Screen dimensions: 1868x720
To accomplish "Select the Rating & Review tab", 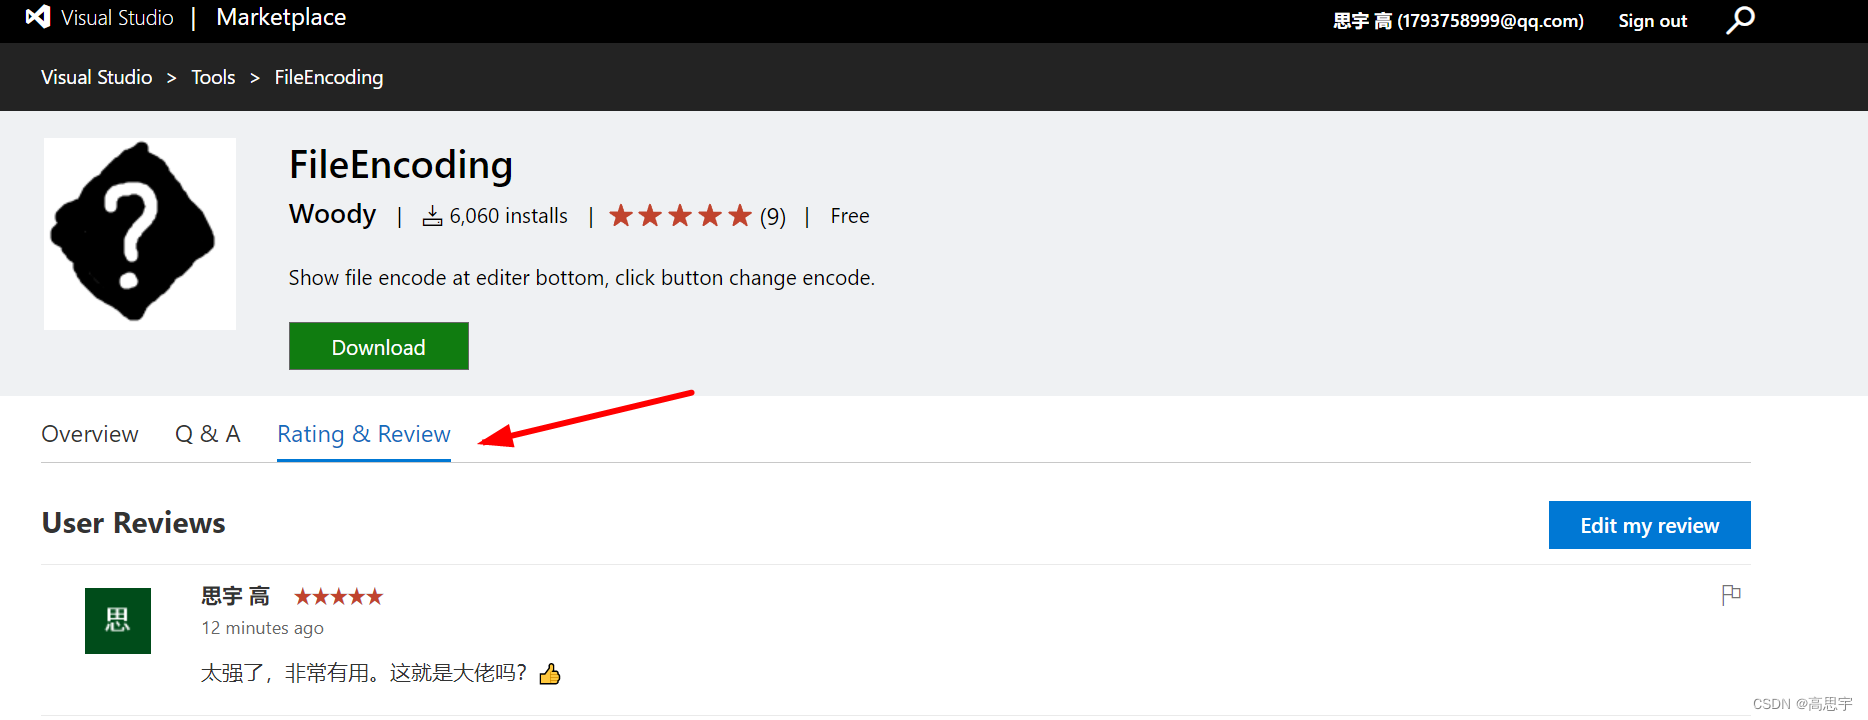I will click(364, 434).
